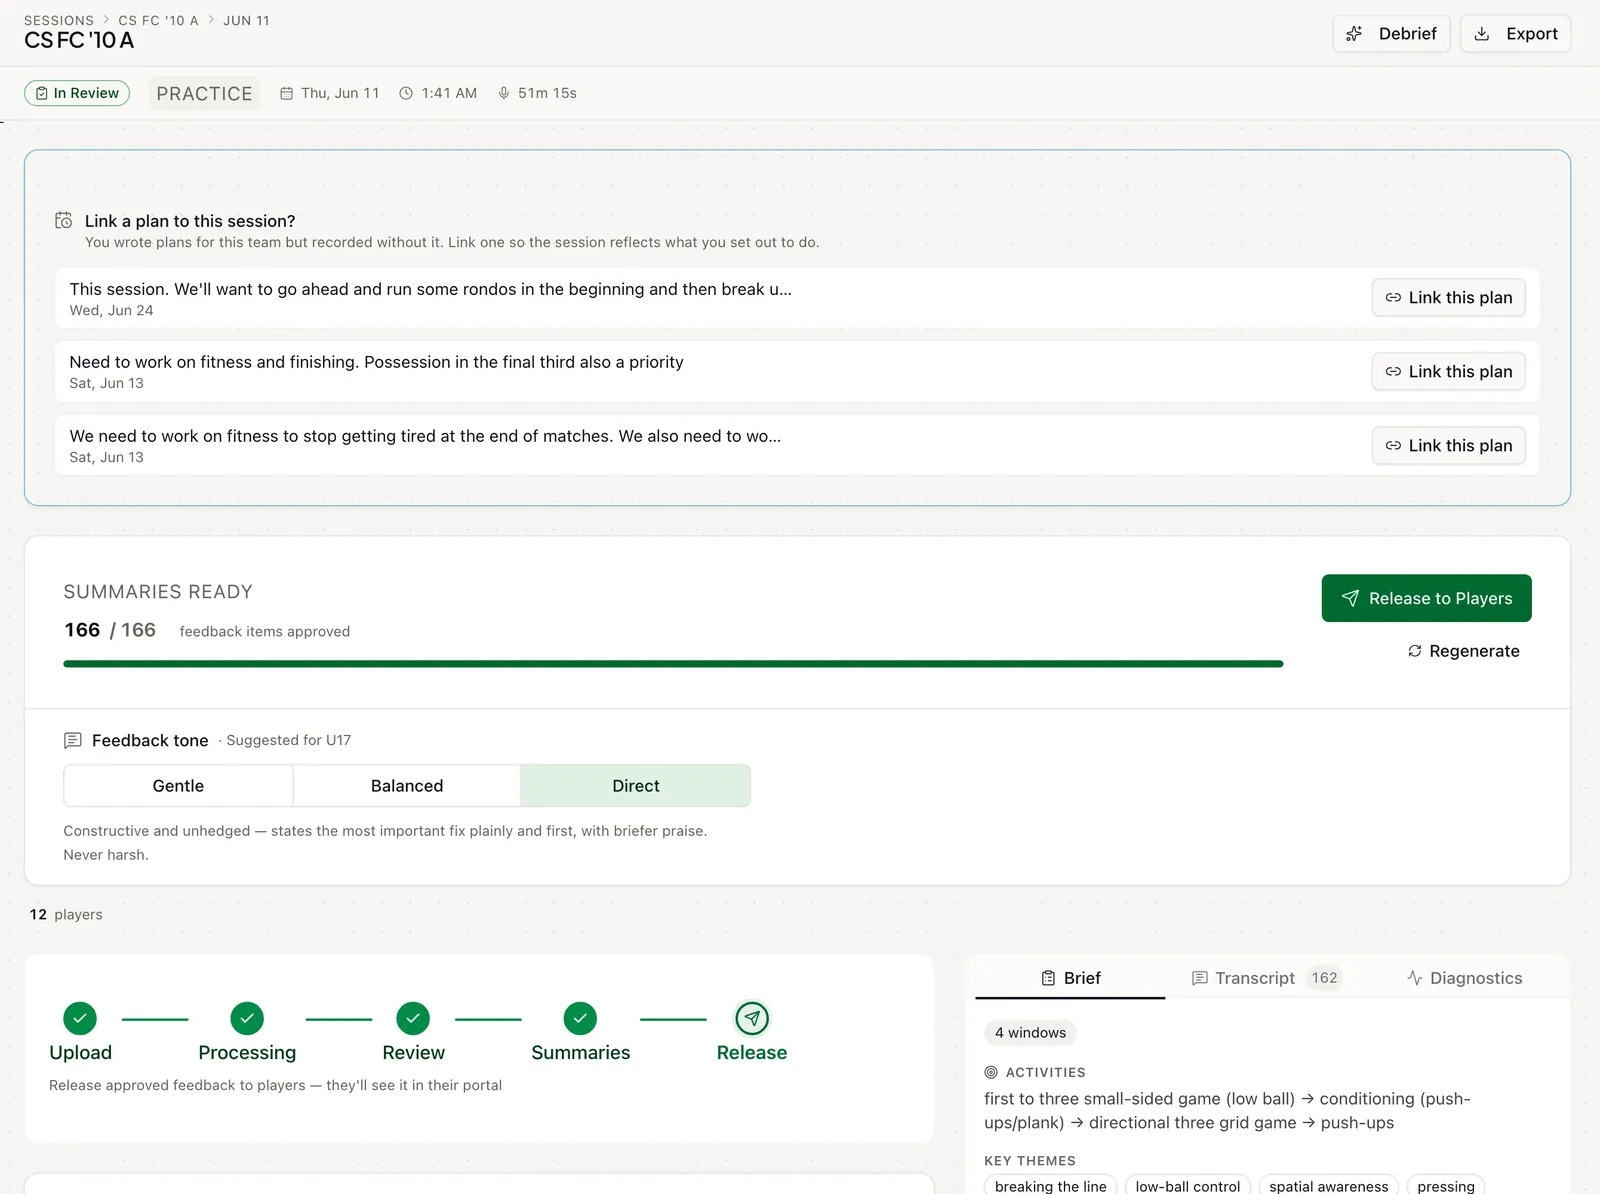1600x1194 pixels.
Task: Open the Brief tab
Action: pos(1070,978)
